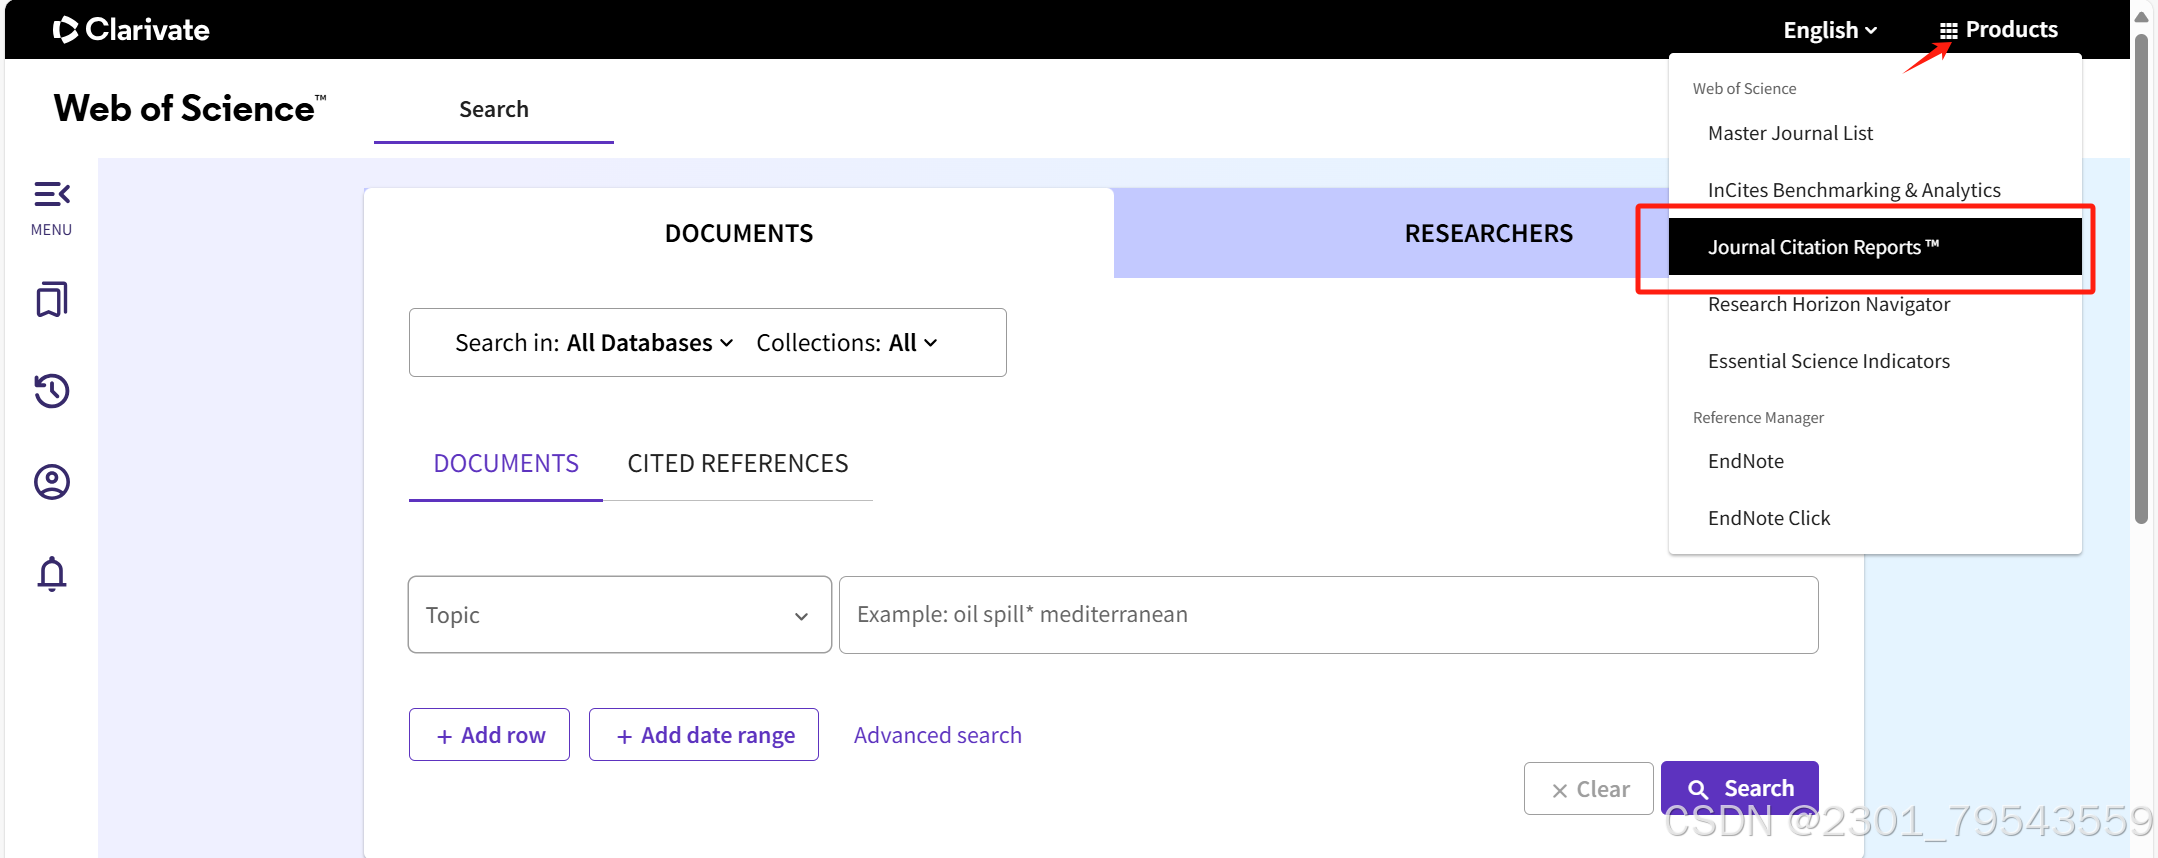The width and height of the screenshot is (2158, 858).
Task: Open marked list bookmark icon in sidebar
Action: click(52, 299)
